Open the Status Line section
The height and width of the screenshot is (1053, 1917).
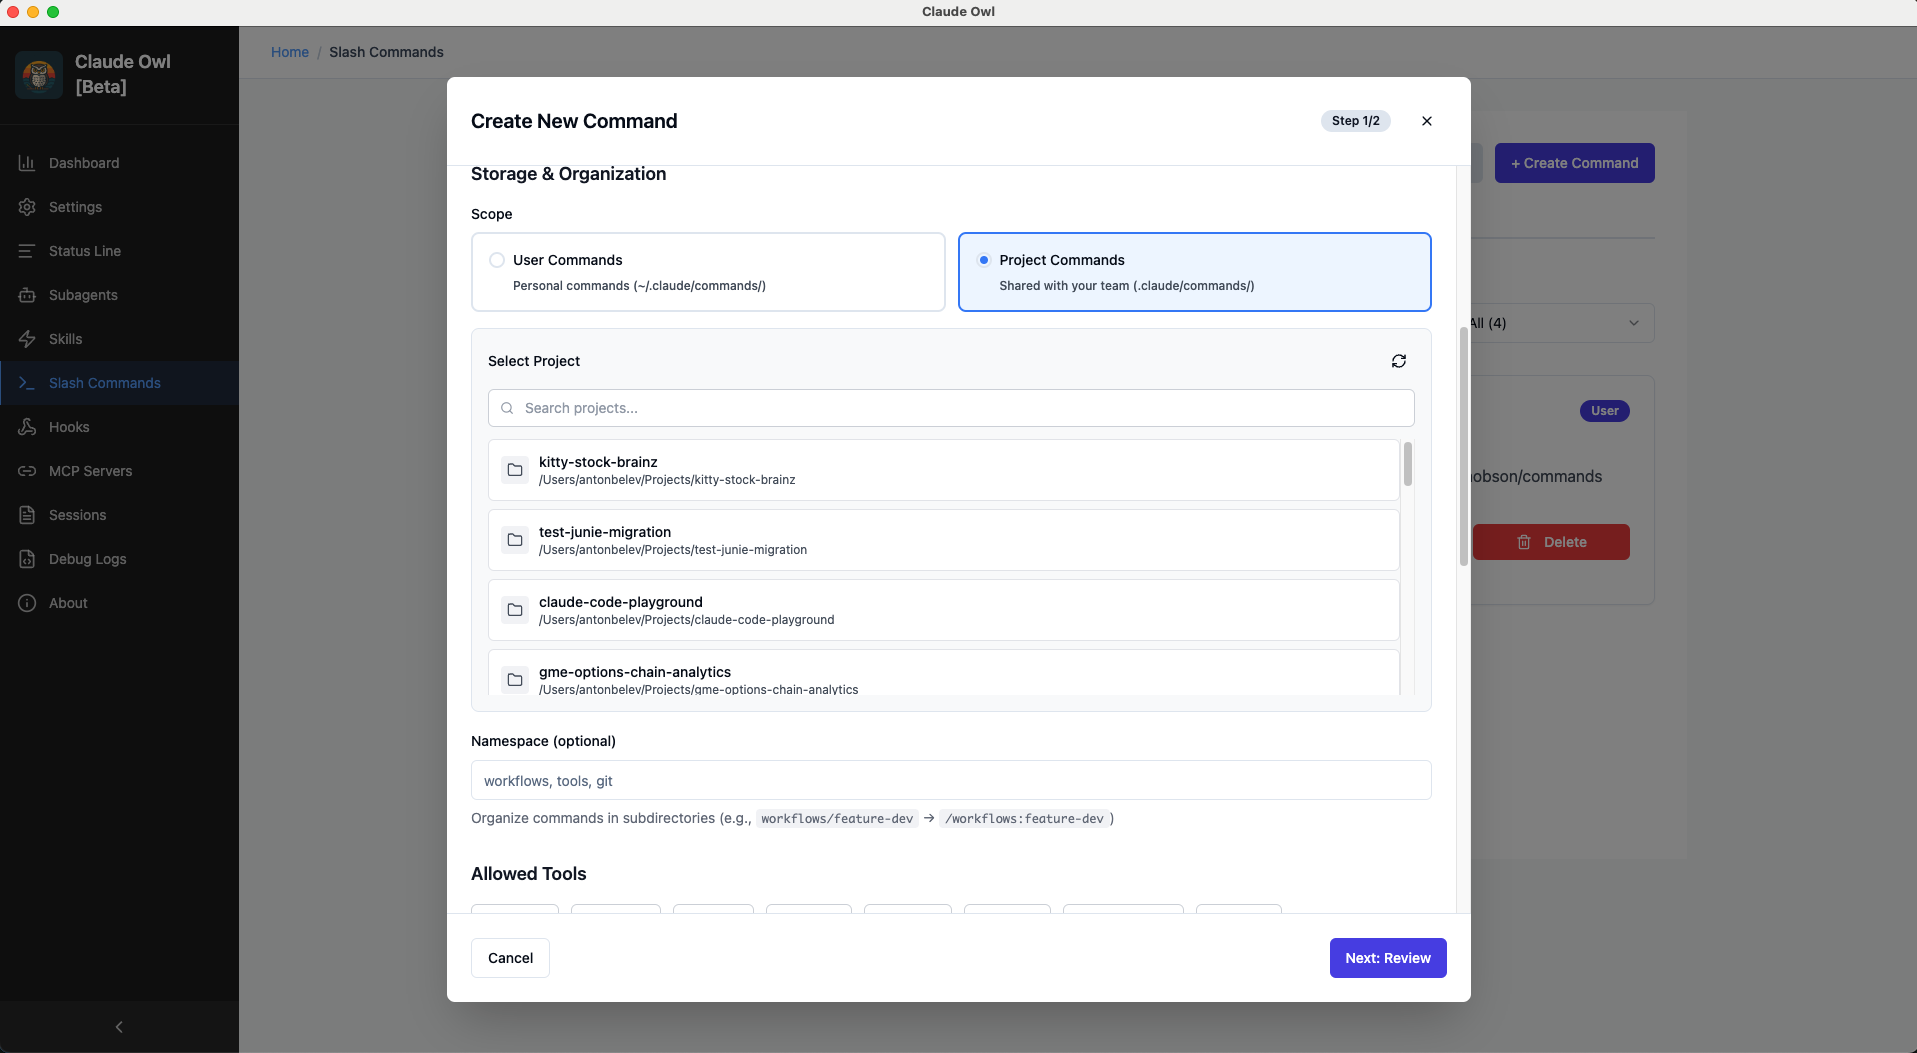click(28, 251)
